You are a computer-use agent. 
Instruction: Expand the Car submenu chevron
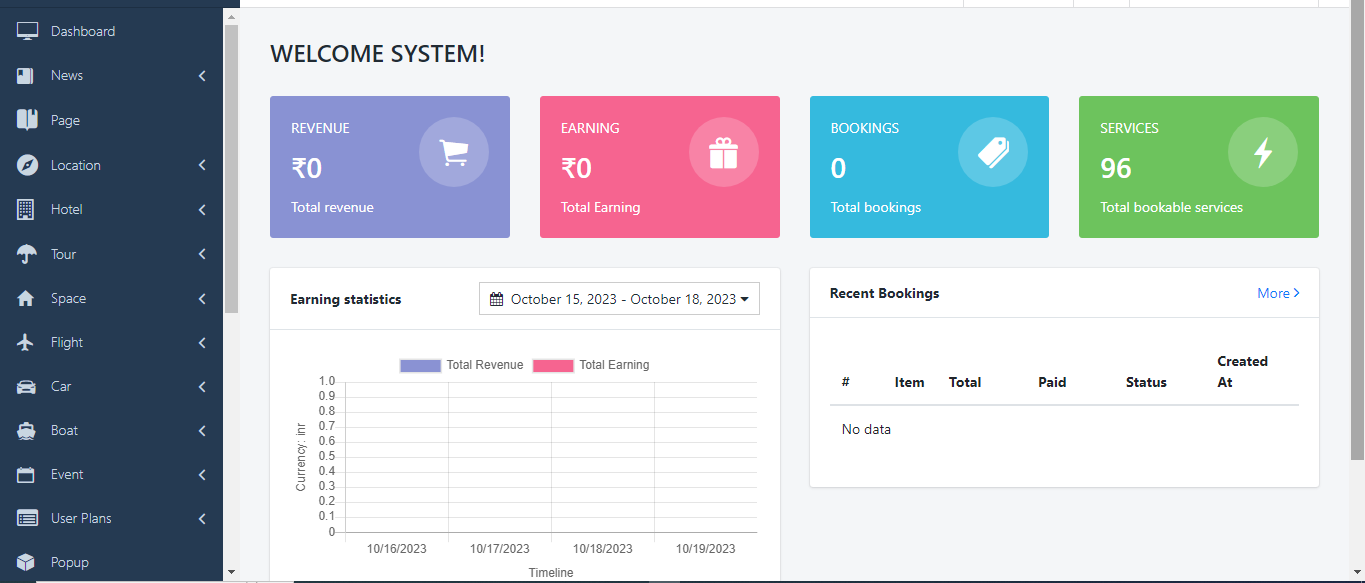(x=202, y=387)
